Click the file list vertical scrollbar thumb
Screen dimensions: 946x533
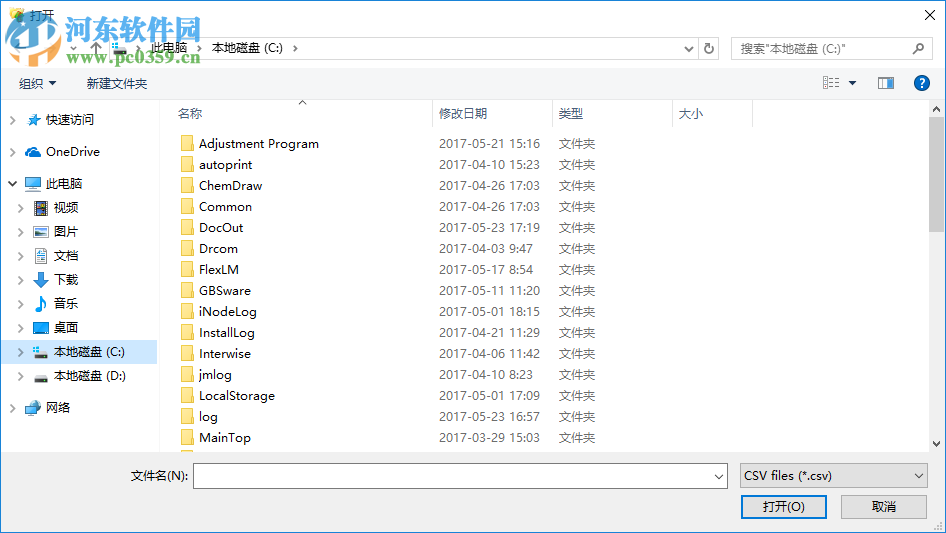[x=936, y=174]
